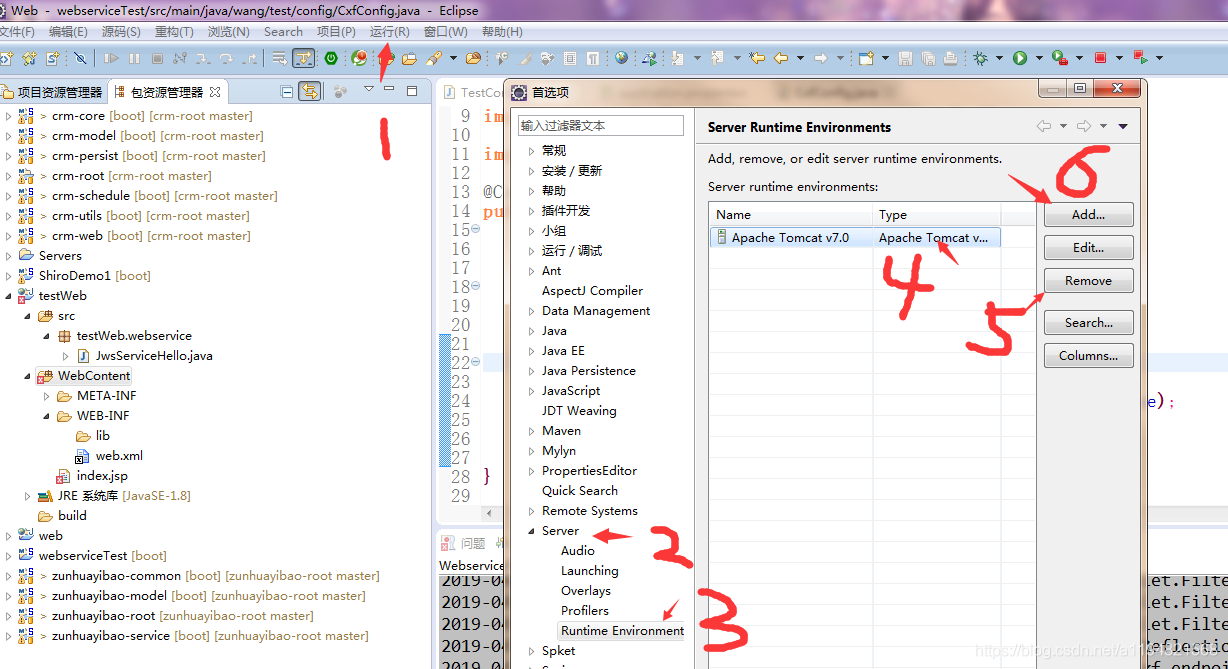Click the Drop to Frame toolbar icon
Screen dimensions: 1228x669
(x=279, y=58)
